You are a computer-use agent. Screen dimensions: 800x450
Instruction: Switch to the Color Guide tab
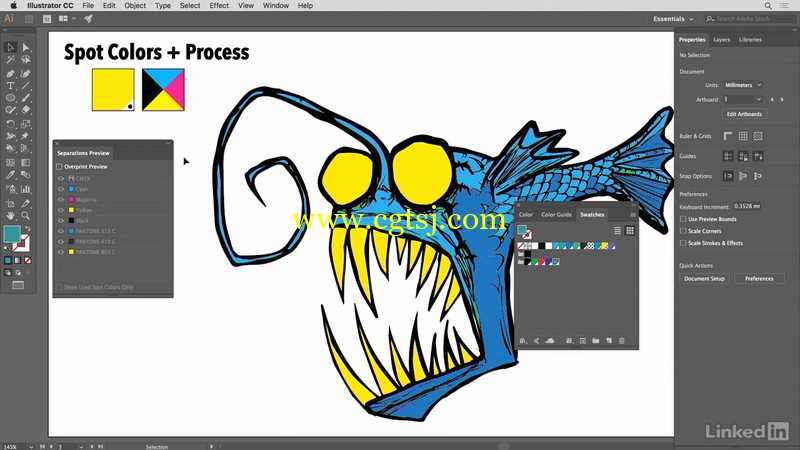pos(556,215)
